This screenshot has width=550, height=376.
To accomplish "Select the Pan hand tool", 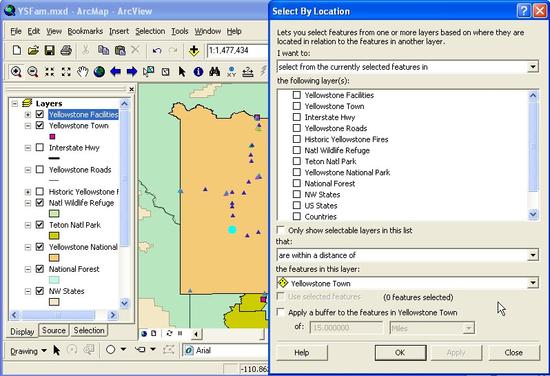I will pos(82,72).
